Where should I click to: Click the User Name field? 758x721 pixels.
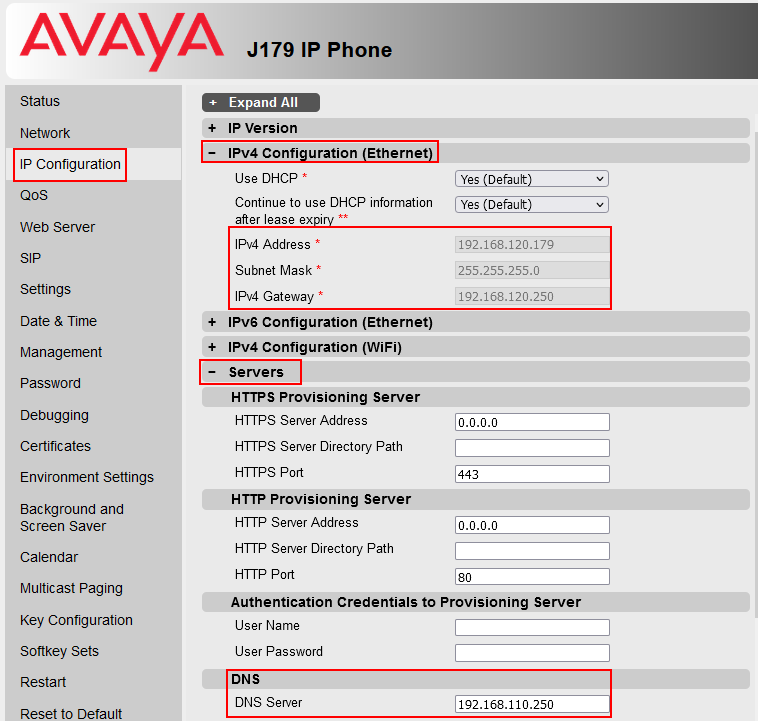click(x=532, y=628)
